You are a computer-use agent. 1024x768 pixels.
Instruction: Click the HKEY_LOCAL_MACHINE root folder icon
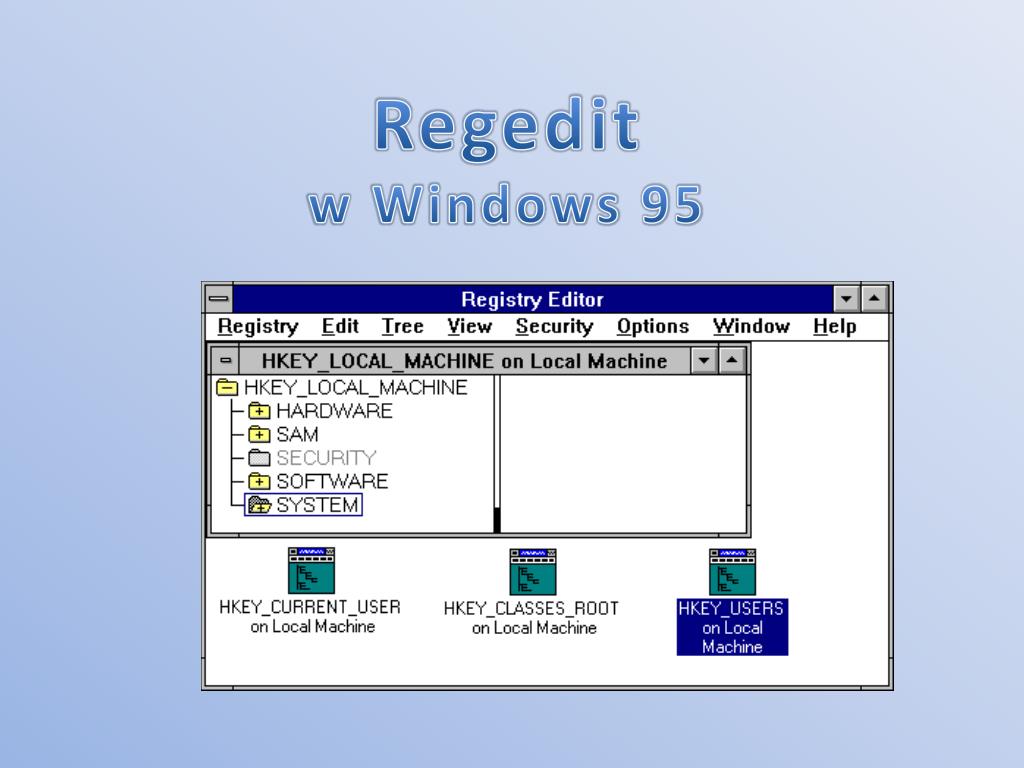pos(227,387)
